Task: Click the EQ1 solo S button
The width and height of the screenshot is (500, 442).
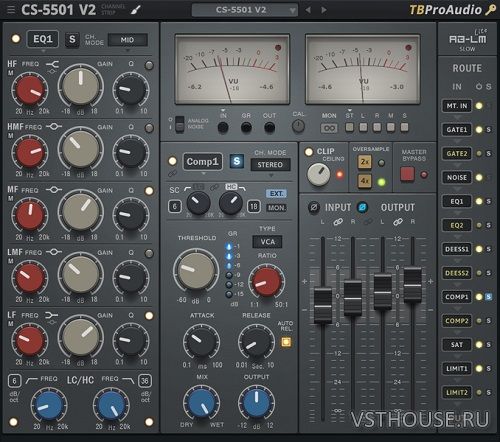Action: point(72,40)
